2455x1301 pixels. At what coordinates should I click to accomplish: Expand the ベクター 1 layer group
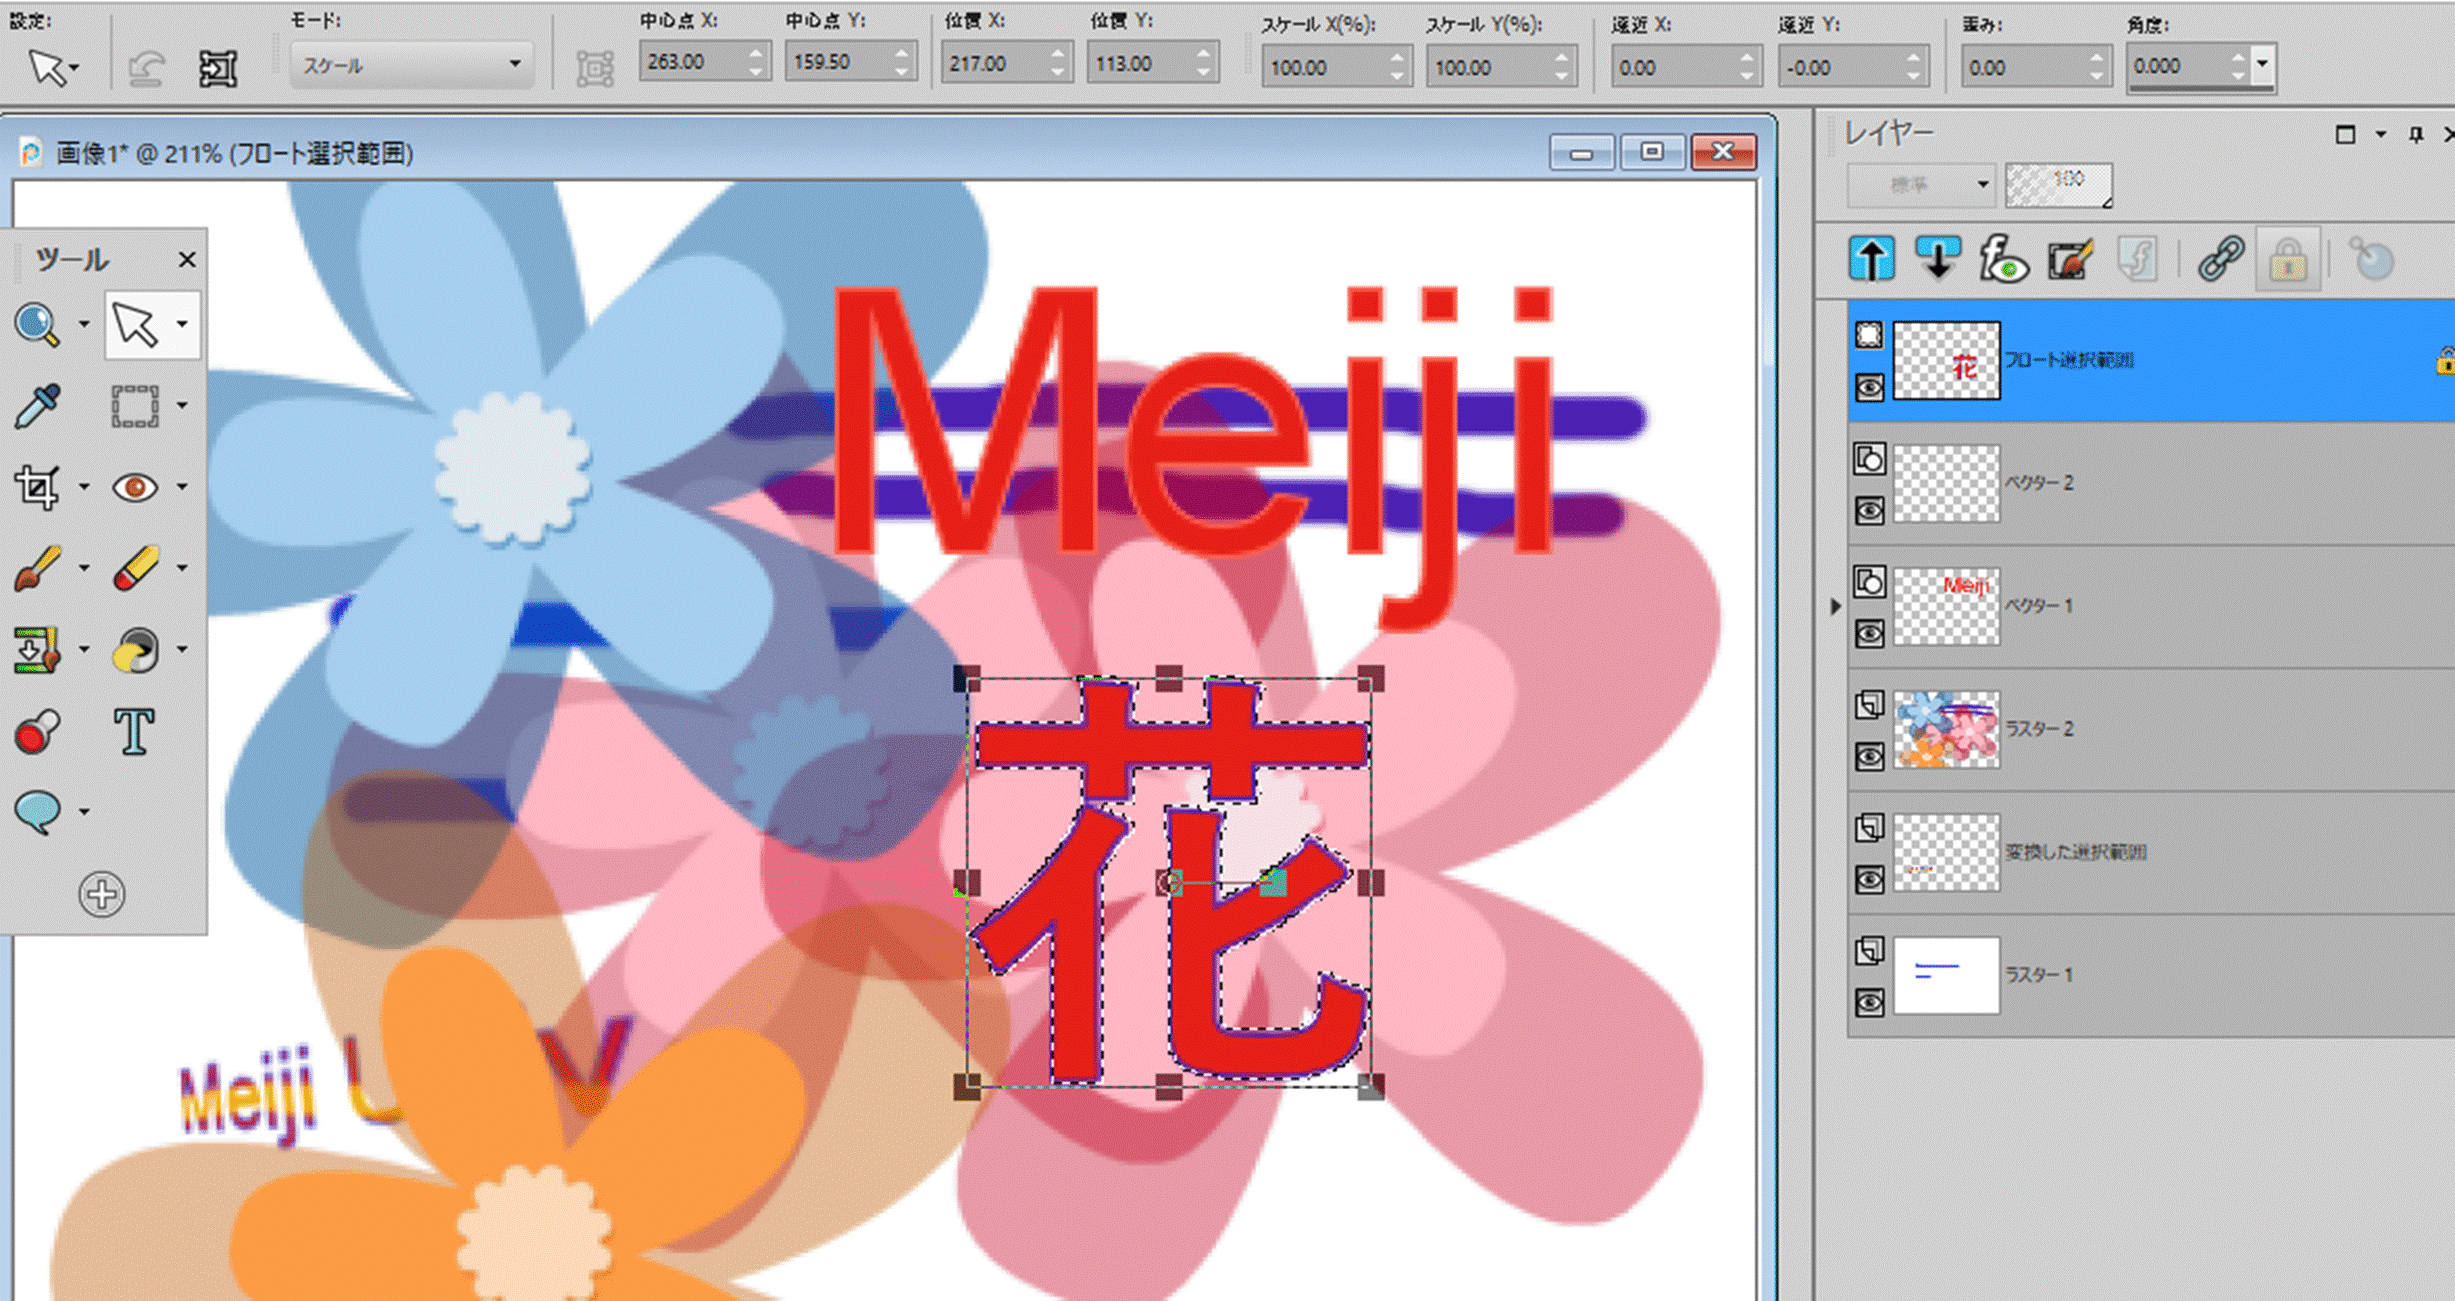[1835, 606]
